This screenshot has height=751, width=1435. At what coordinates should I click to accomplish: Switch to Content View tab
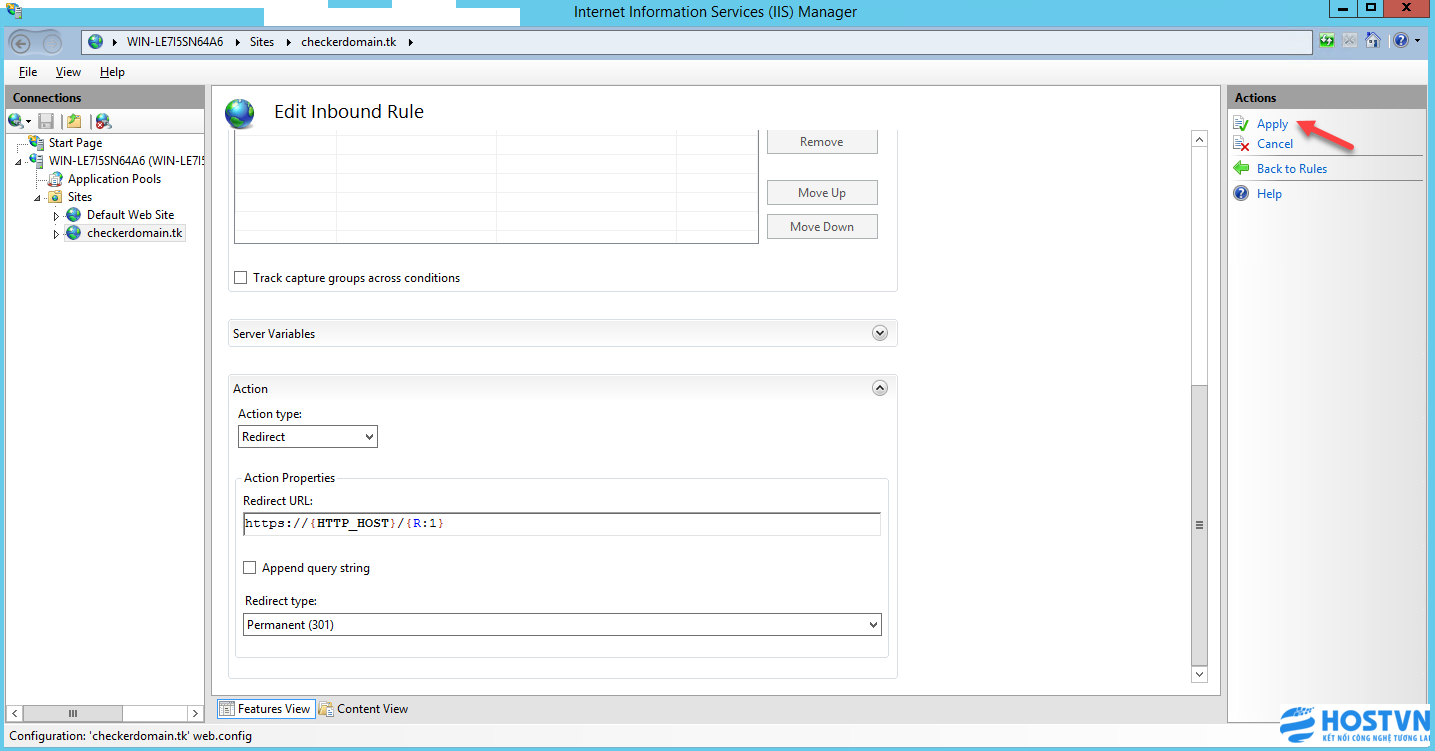click(364, 709)
